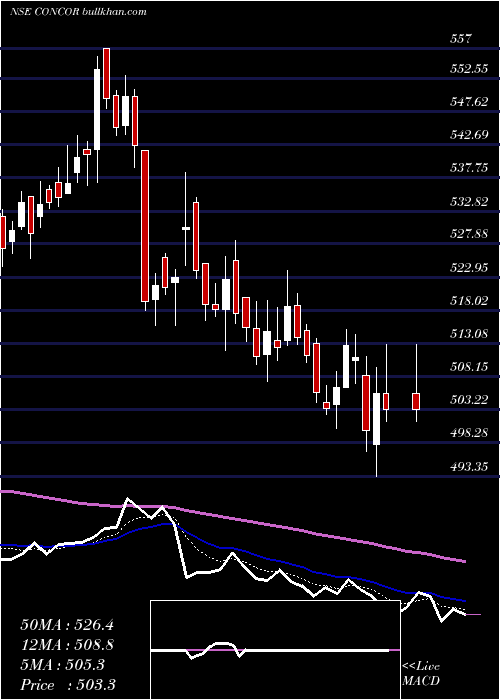Click the 508.15 price axis label

tap(469, 367)
